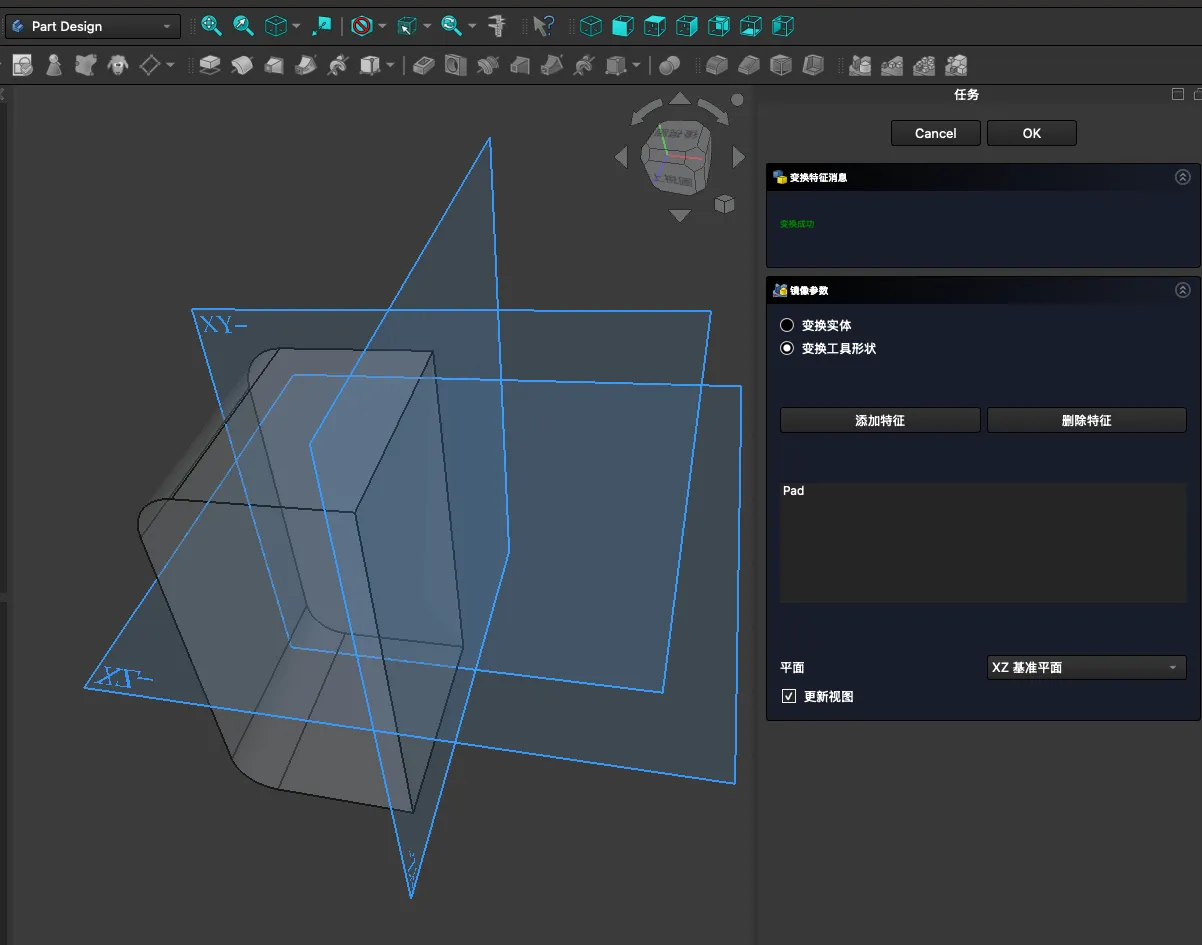Viewport: 1202px width, 945px height.
Task: Open the Part Design workbench dropdown
Action: point(93,26)
